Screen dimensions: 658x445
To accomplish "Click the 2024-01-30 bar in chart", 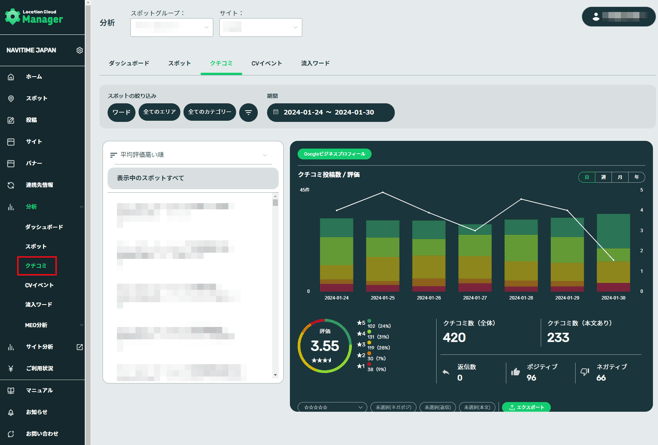I will tap(614, 253).
